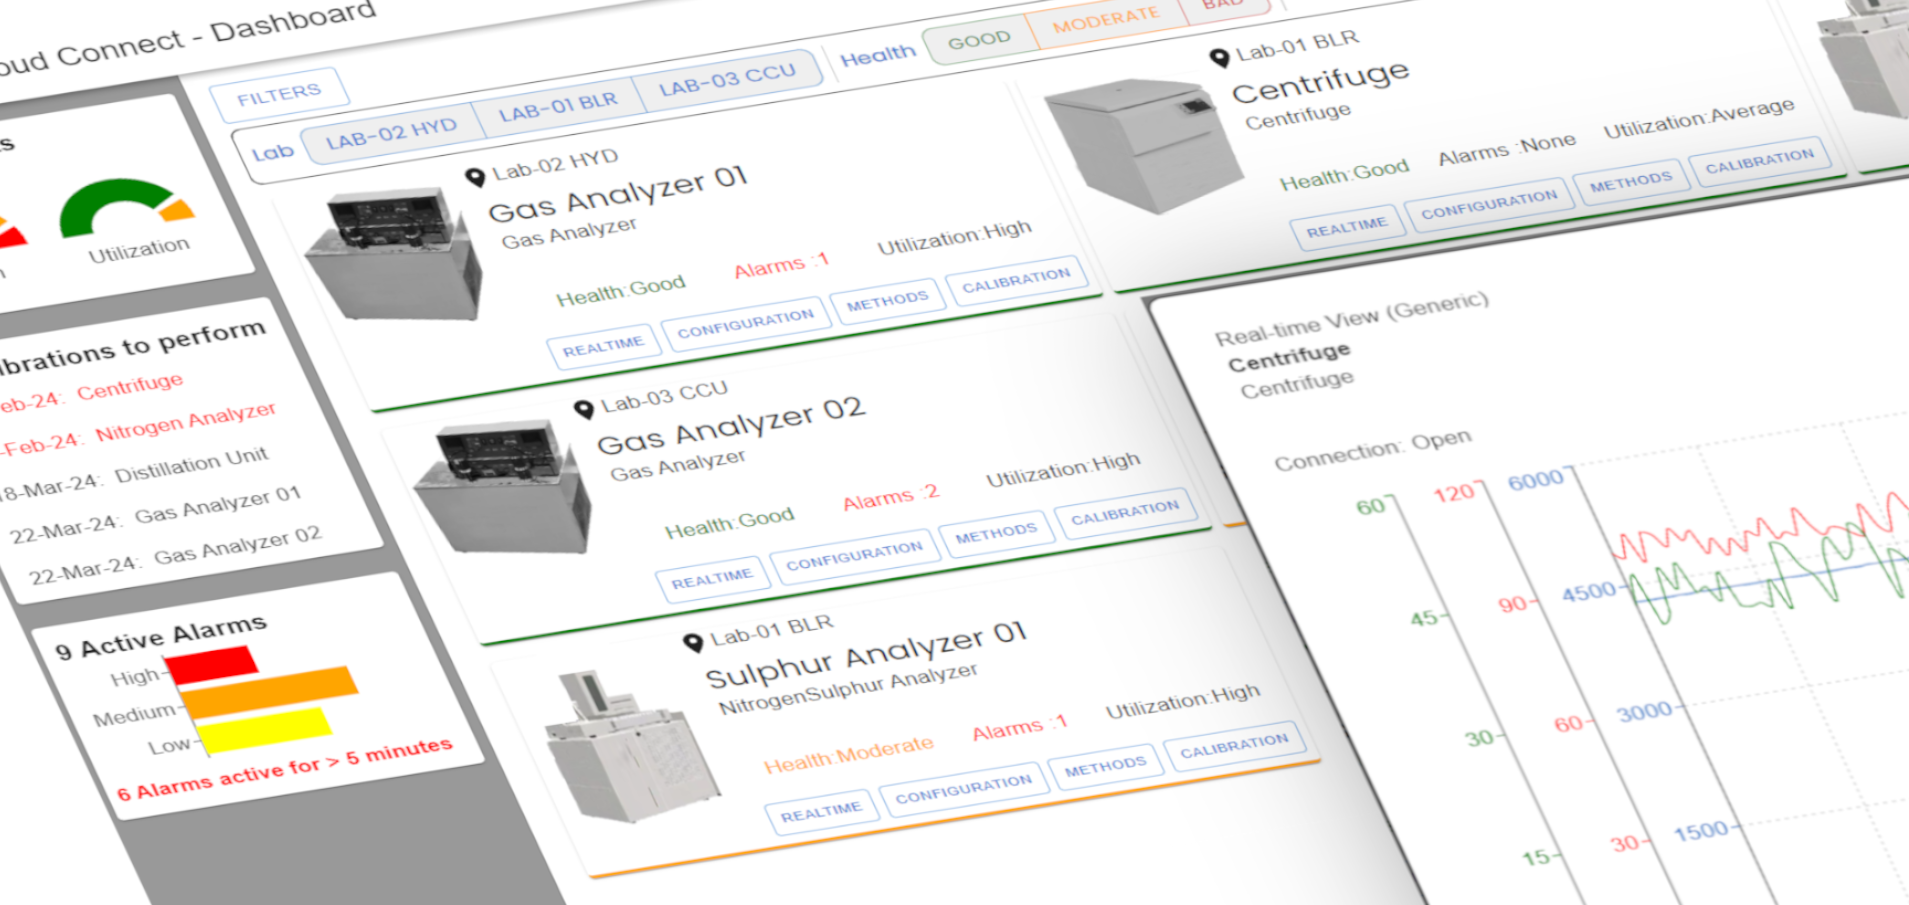Click 'Alarms :2' on Gas Analyzer 02
Image resolution: width=1909 pixels, height=905 pixels.
[x=891, y=498]
